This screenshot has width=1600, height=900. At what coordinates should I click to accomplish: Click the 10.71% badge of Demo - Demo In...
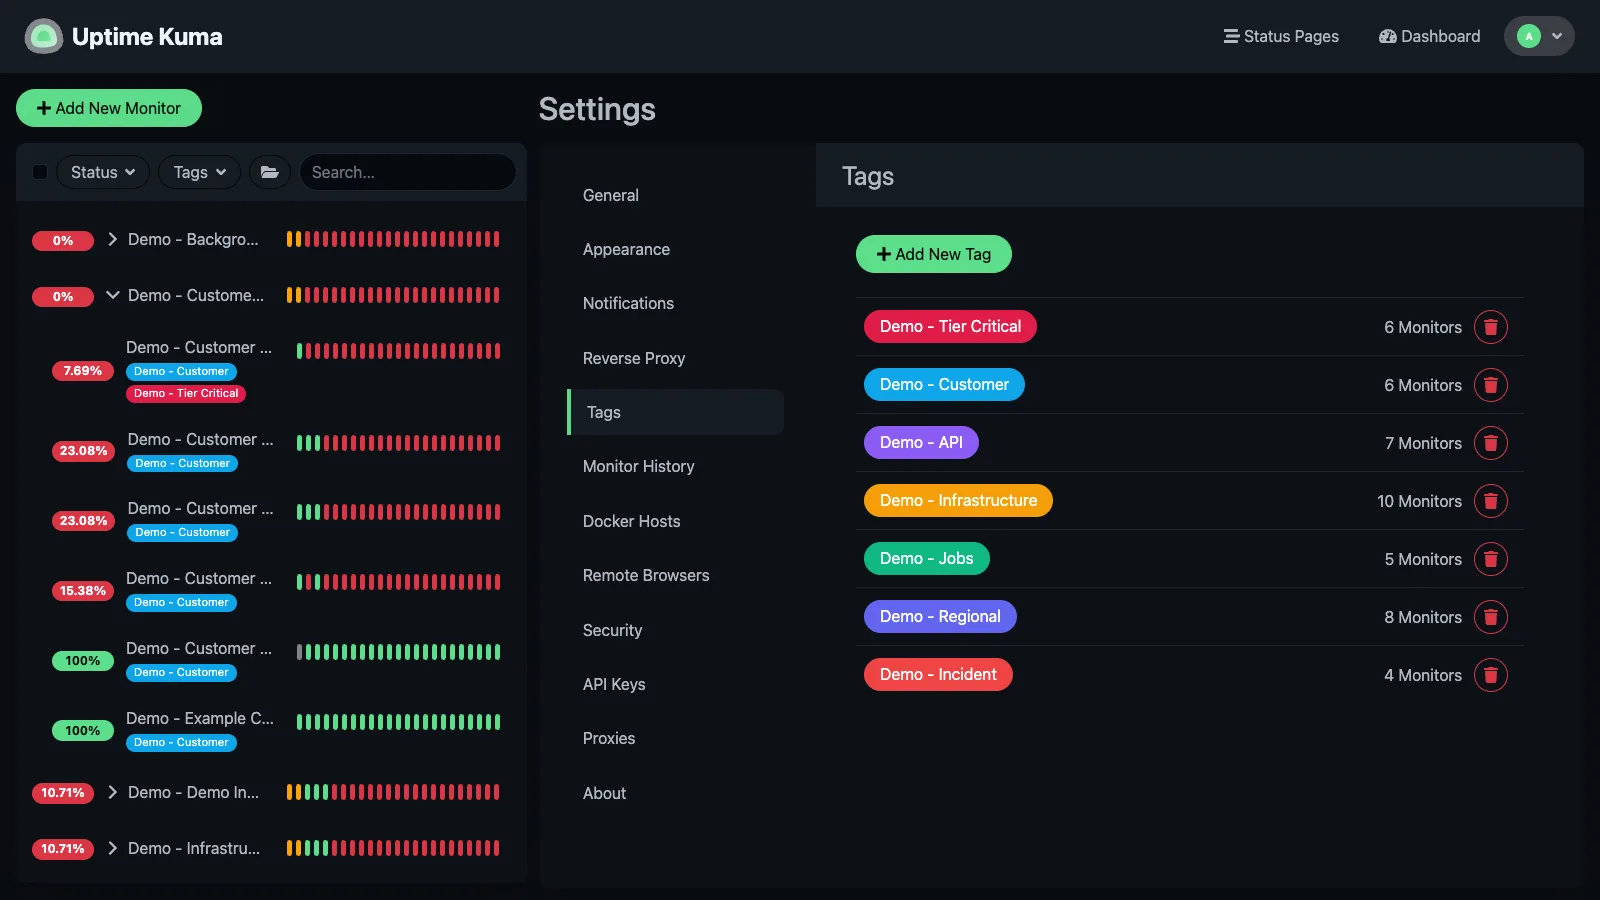(63, 793)
